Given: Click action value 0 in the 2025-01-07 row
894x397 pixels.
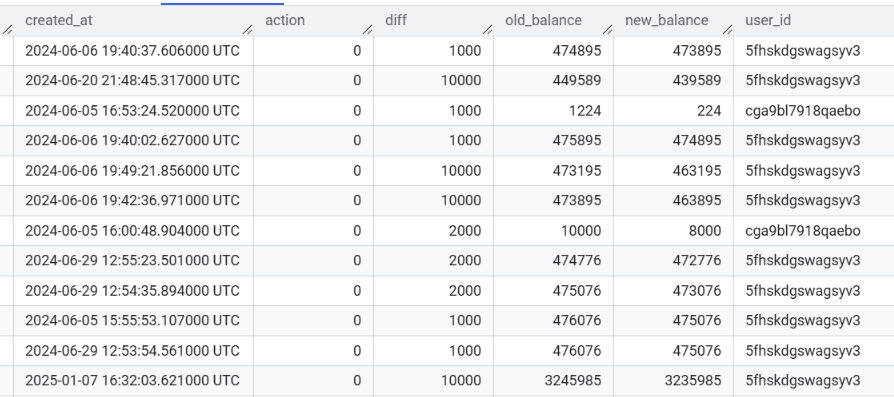Looking at the screenshot, I should pyautogui.click(x=357, y=380).
